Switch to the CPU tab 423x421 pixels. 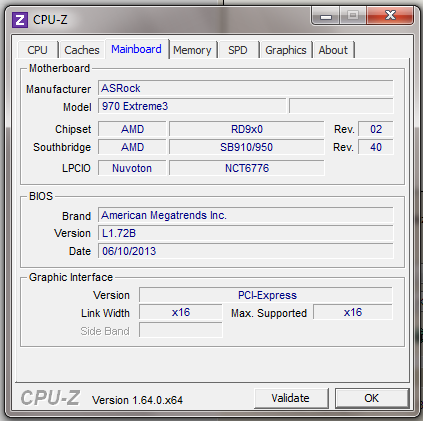[38, 50]
